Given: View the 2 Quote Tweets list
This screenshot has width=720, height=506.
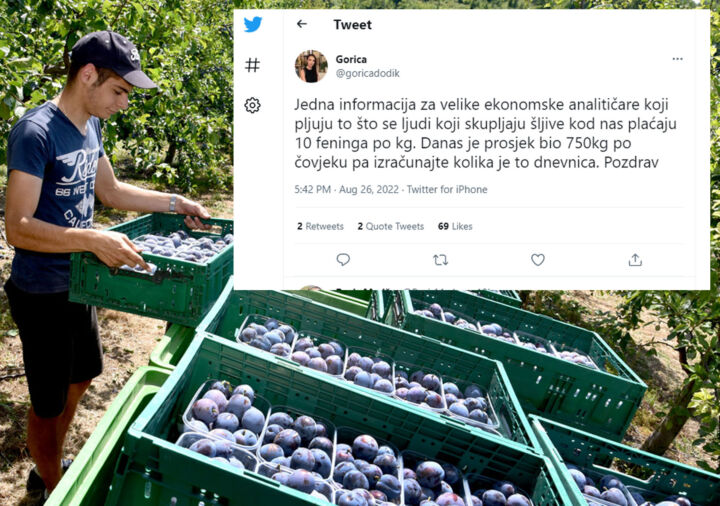Looking at the screenshot, I should pos(390,226).
